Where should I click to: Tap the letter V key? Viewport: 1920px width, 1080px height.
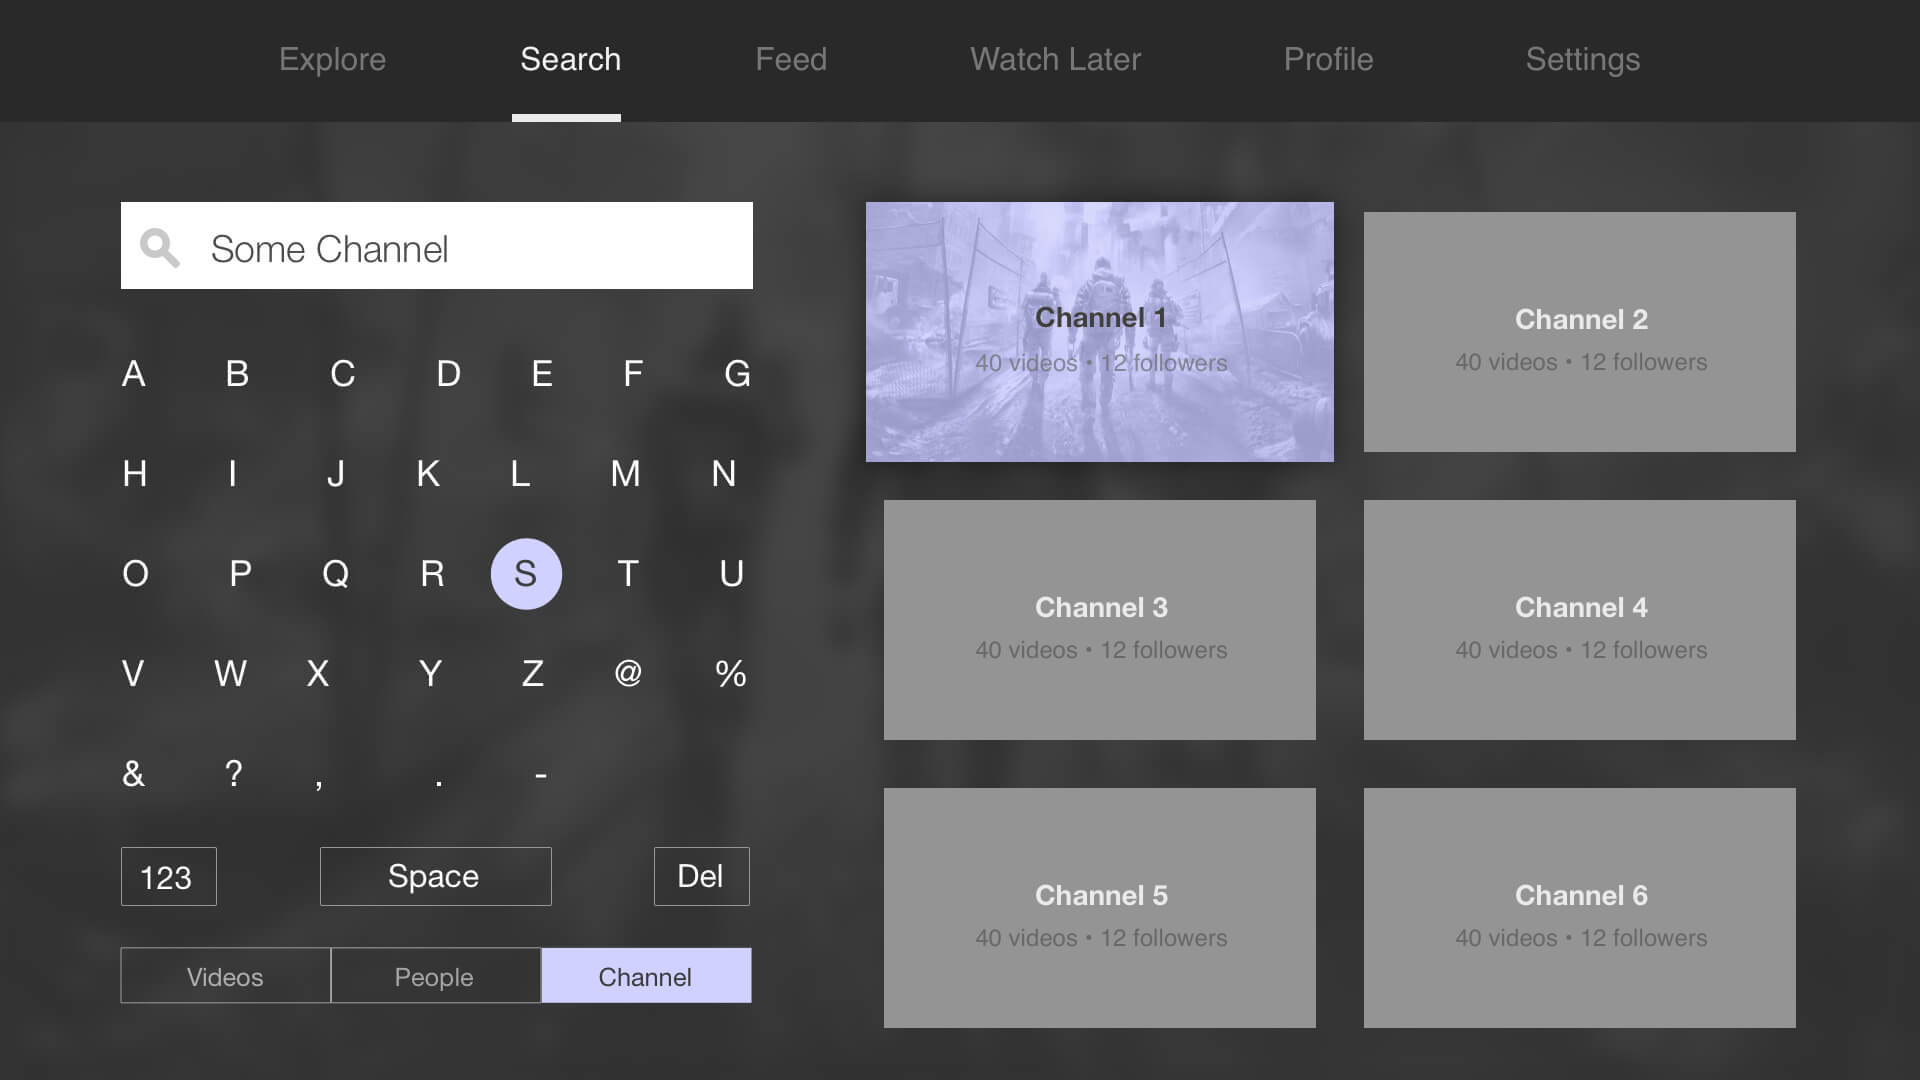click(x=133, y=674)
